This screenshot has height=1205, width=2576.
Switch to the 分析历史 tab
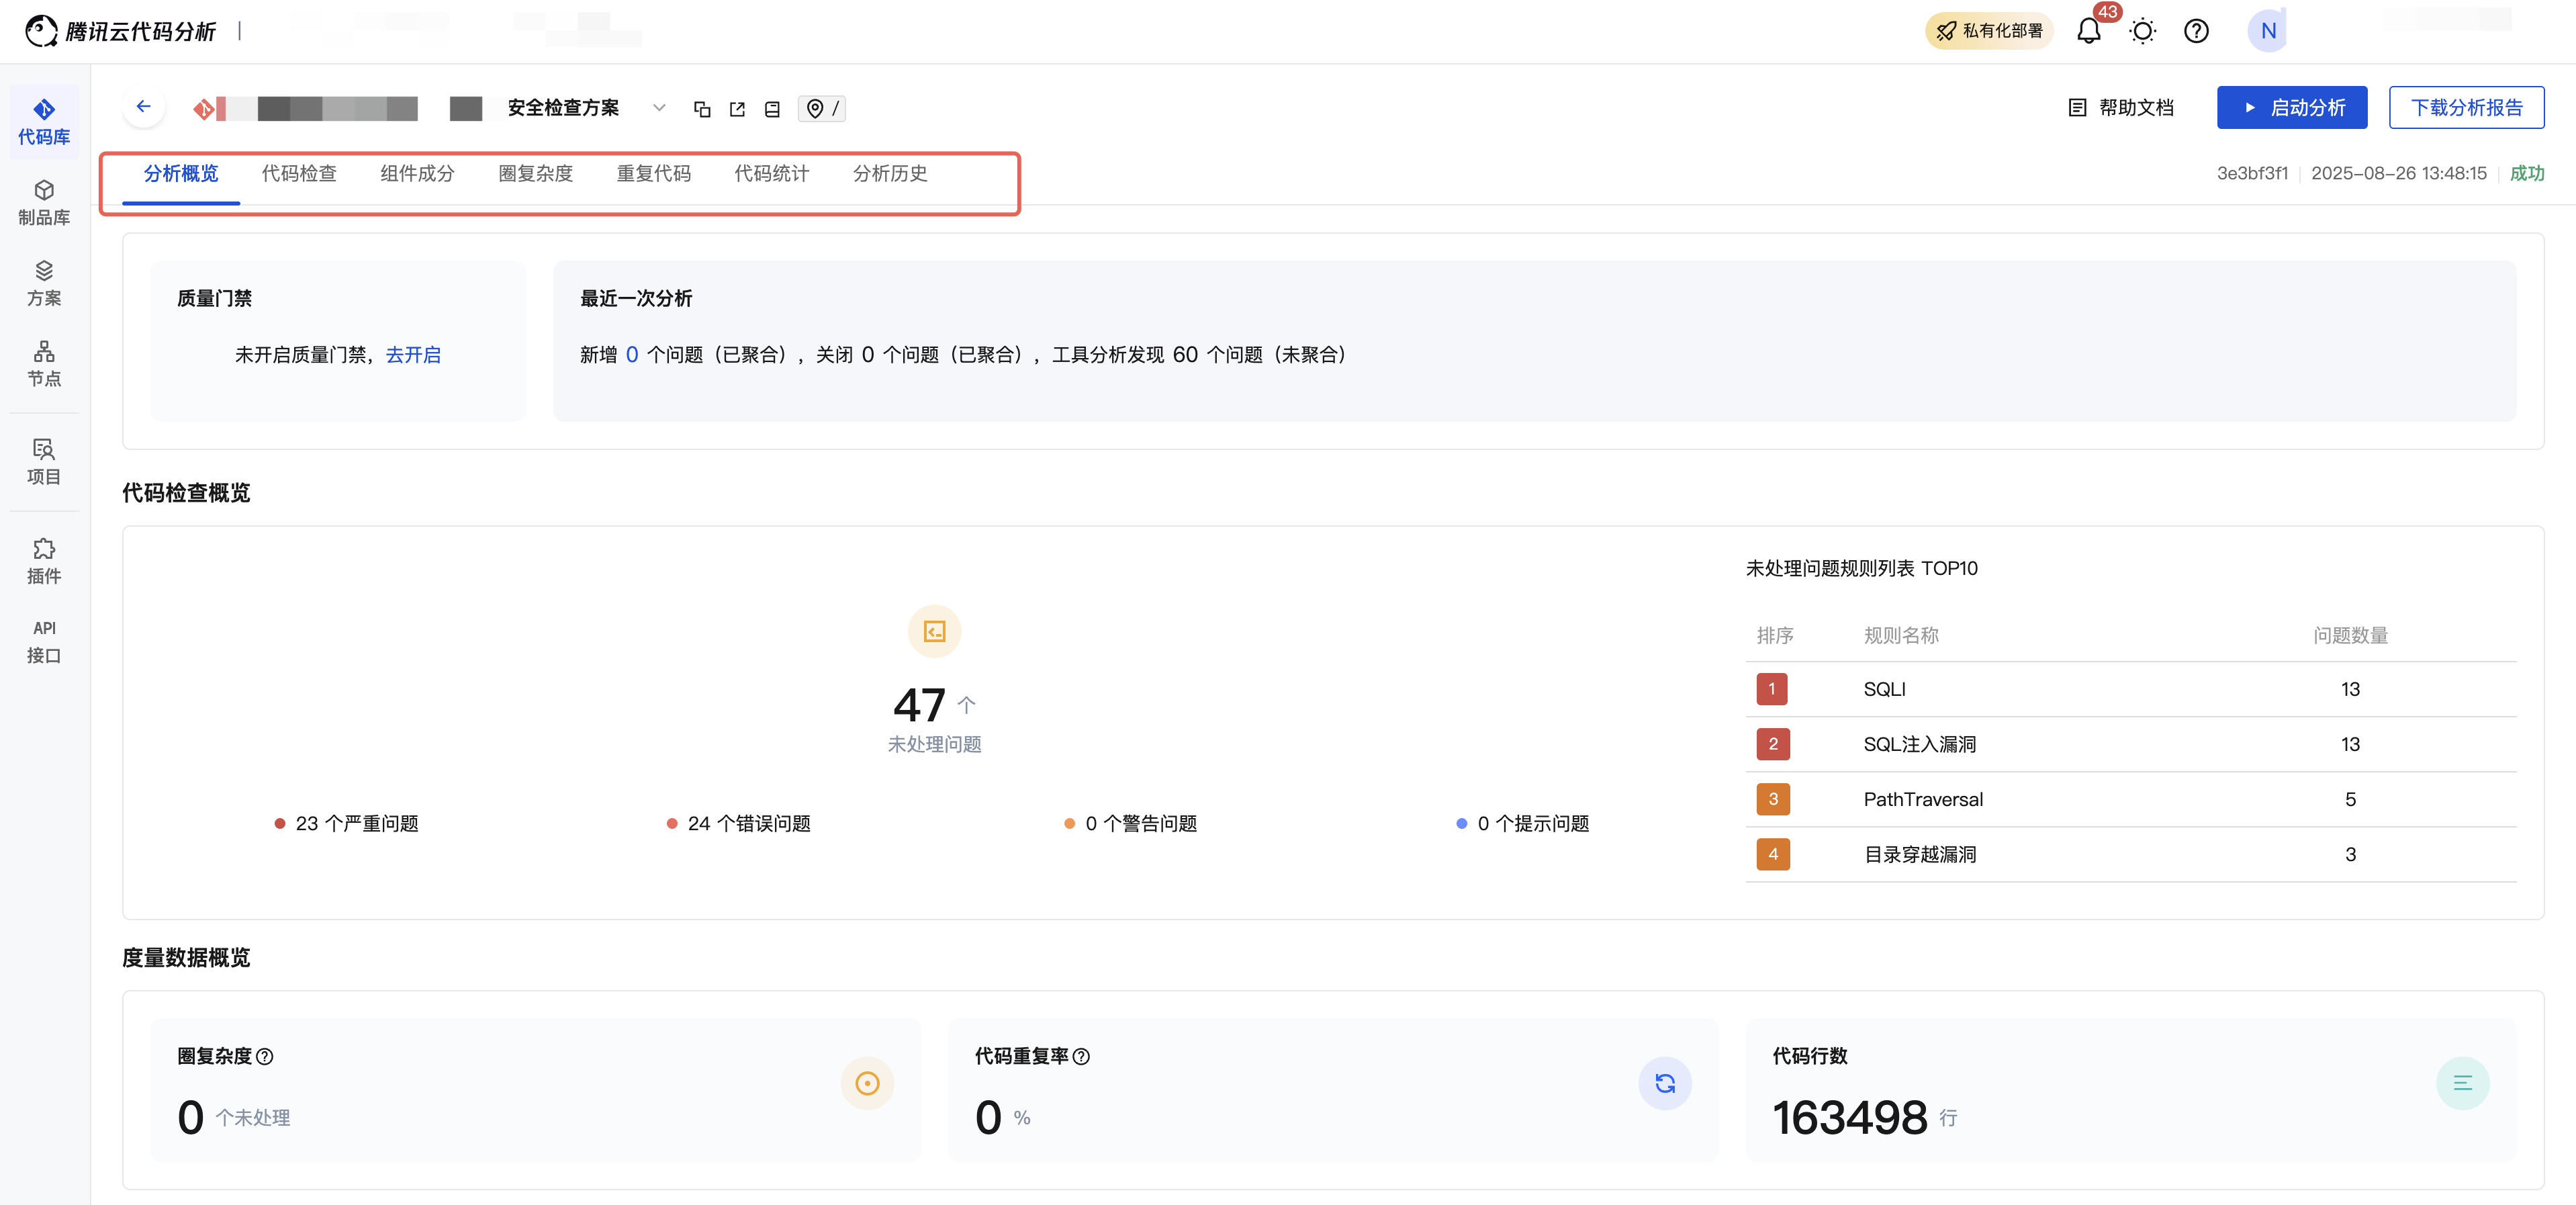tap(889, 173)
